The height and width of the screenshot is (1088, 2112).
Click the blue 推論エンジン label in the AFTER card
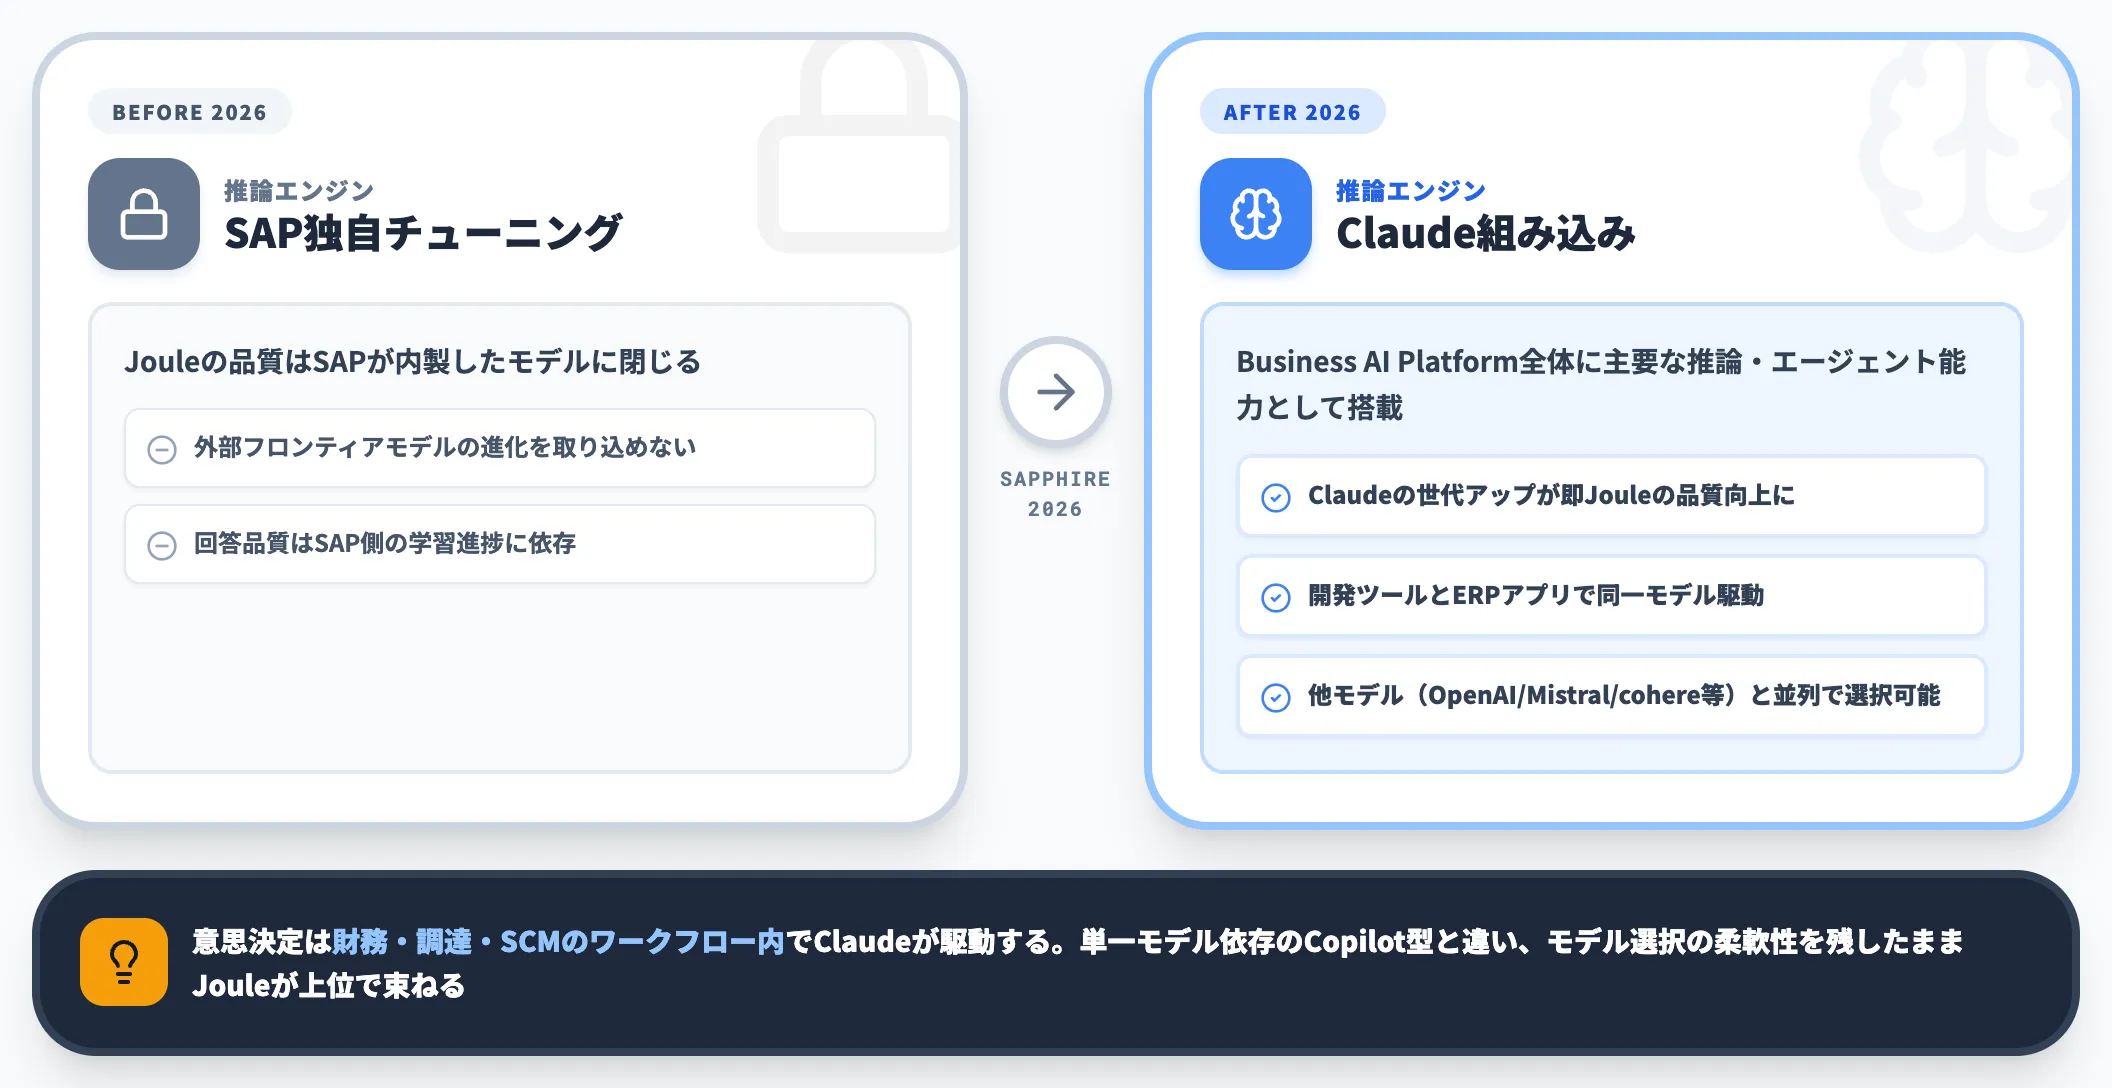pos(1411,190)
